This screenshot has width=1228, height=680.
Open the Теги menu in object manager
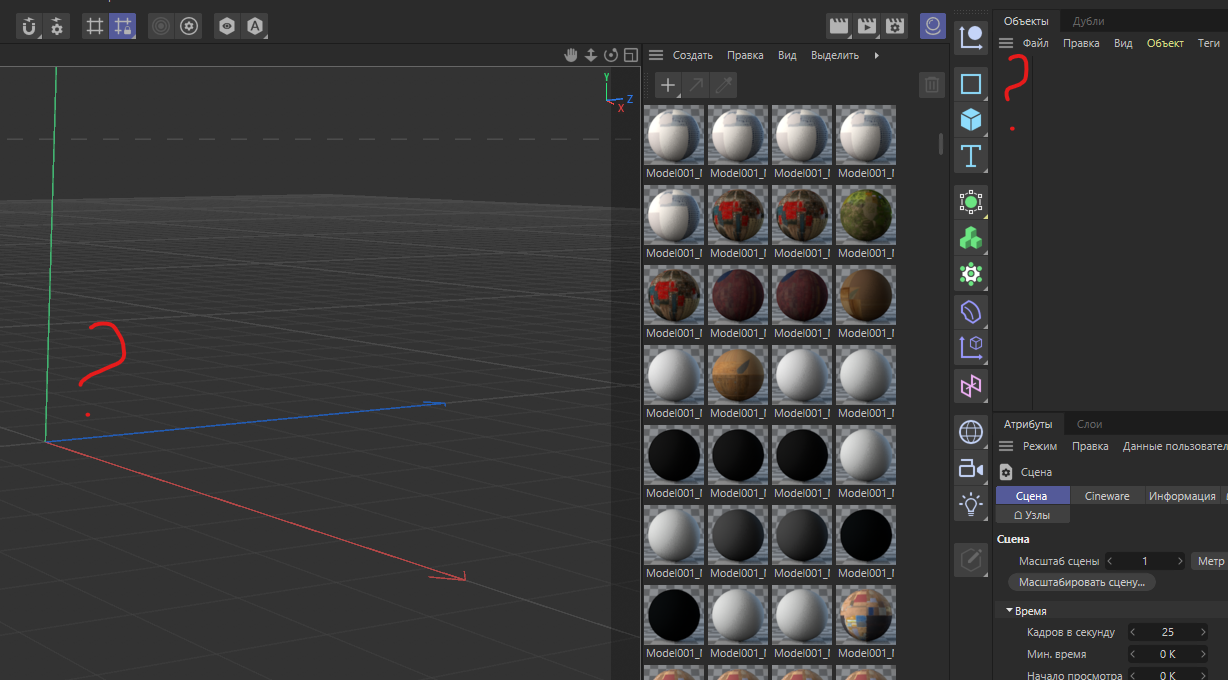pyautogui.click(x=1209, y=43)
